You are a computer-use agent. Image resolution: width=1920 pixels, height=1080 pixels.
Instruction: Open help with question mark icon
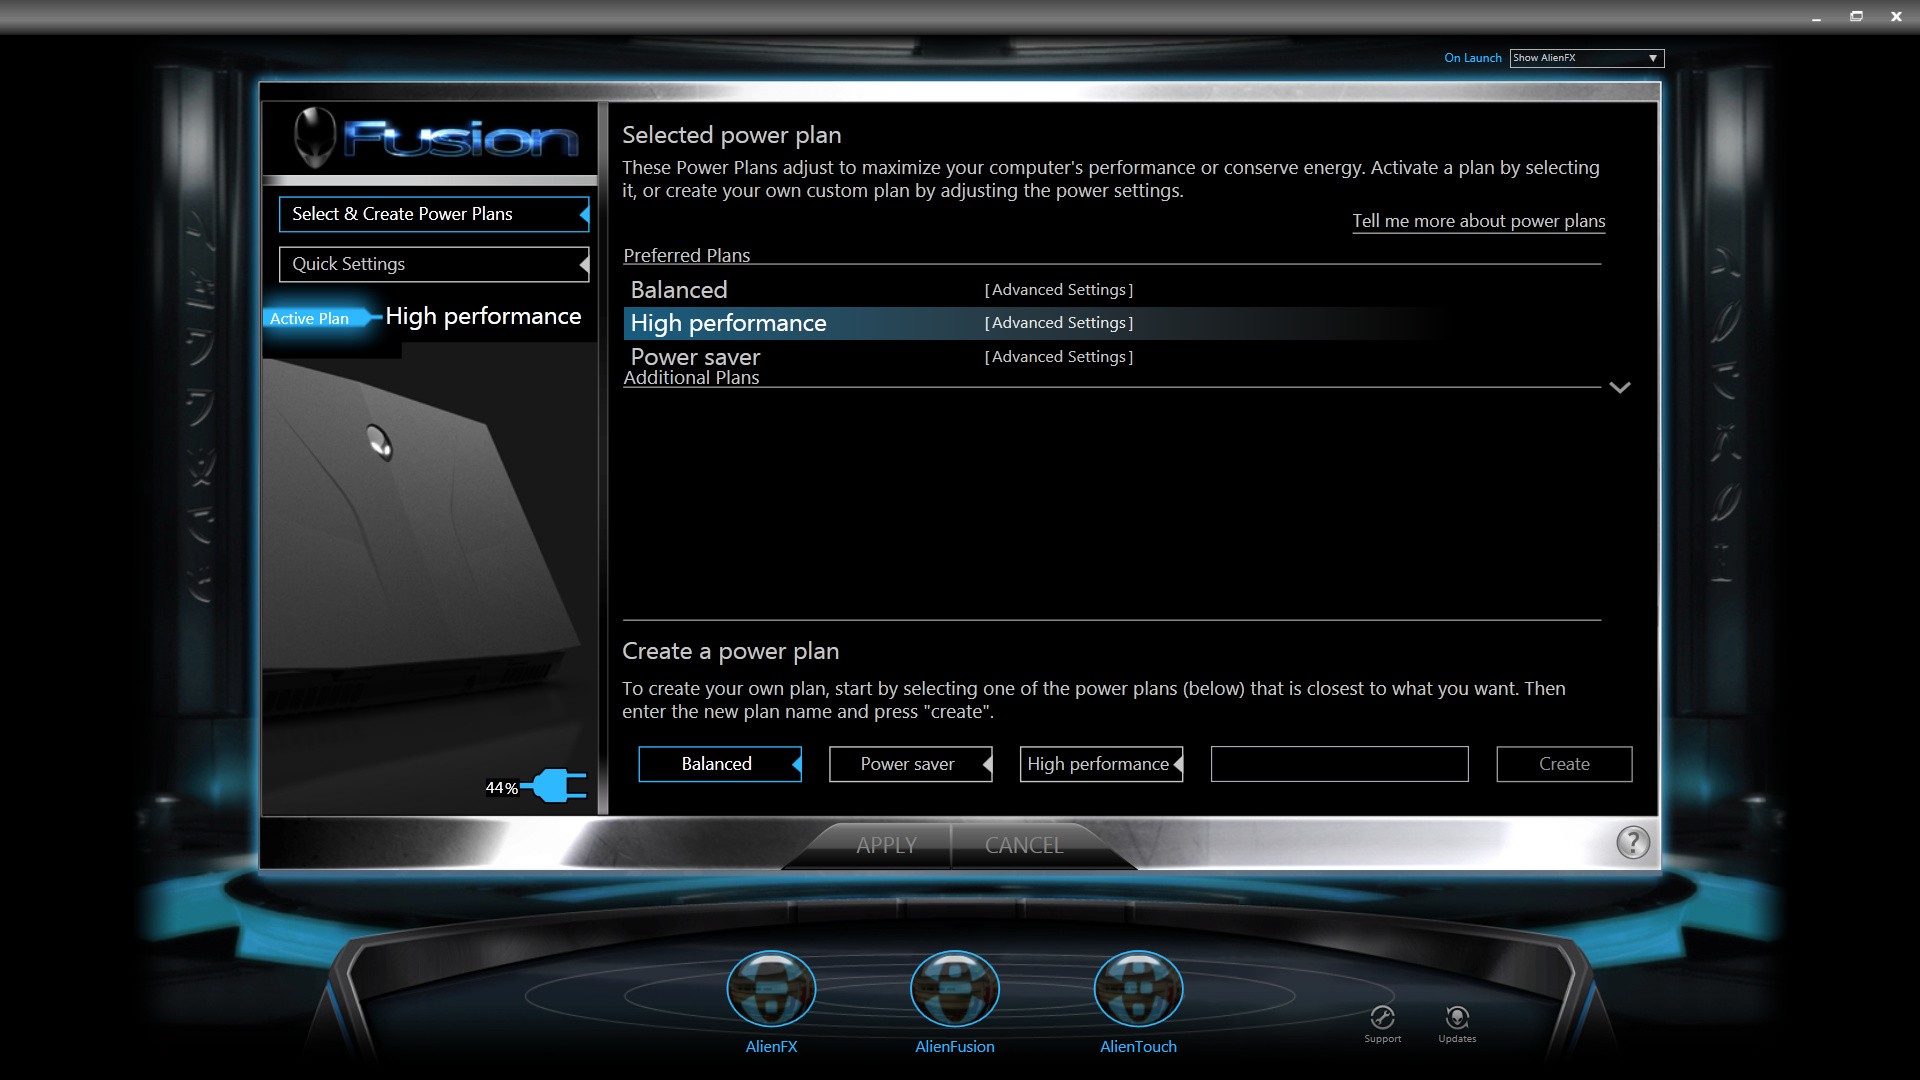(x=1632, y=843)
